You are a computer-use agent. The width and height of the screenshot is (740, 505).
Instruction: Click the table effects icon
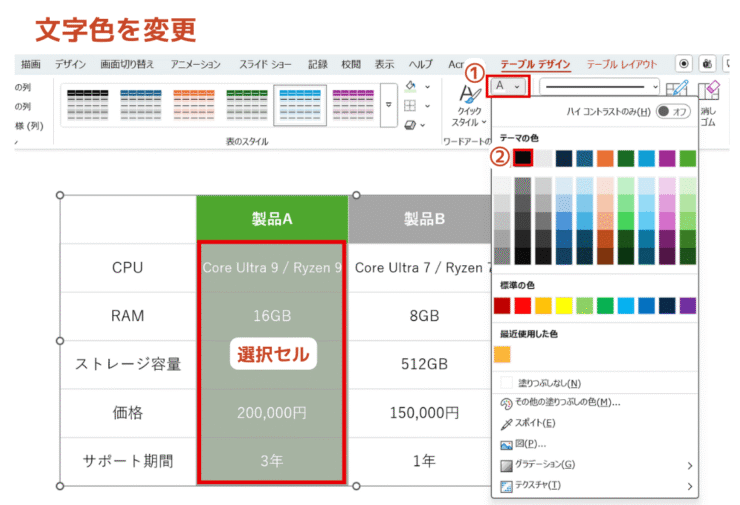pos(412,125)
